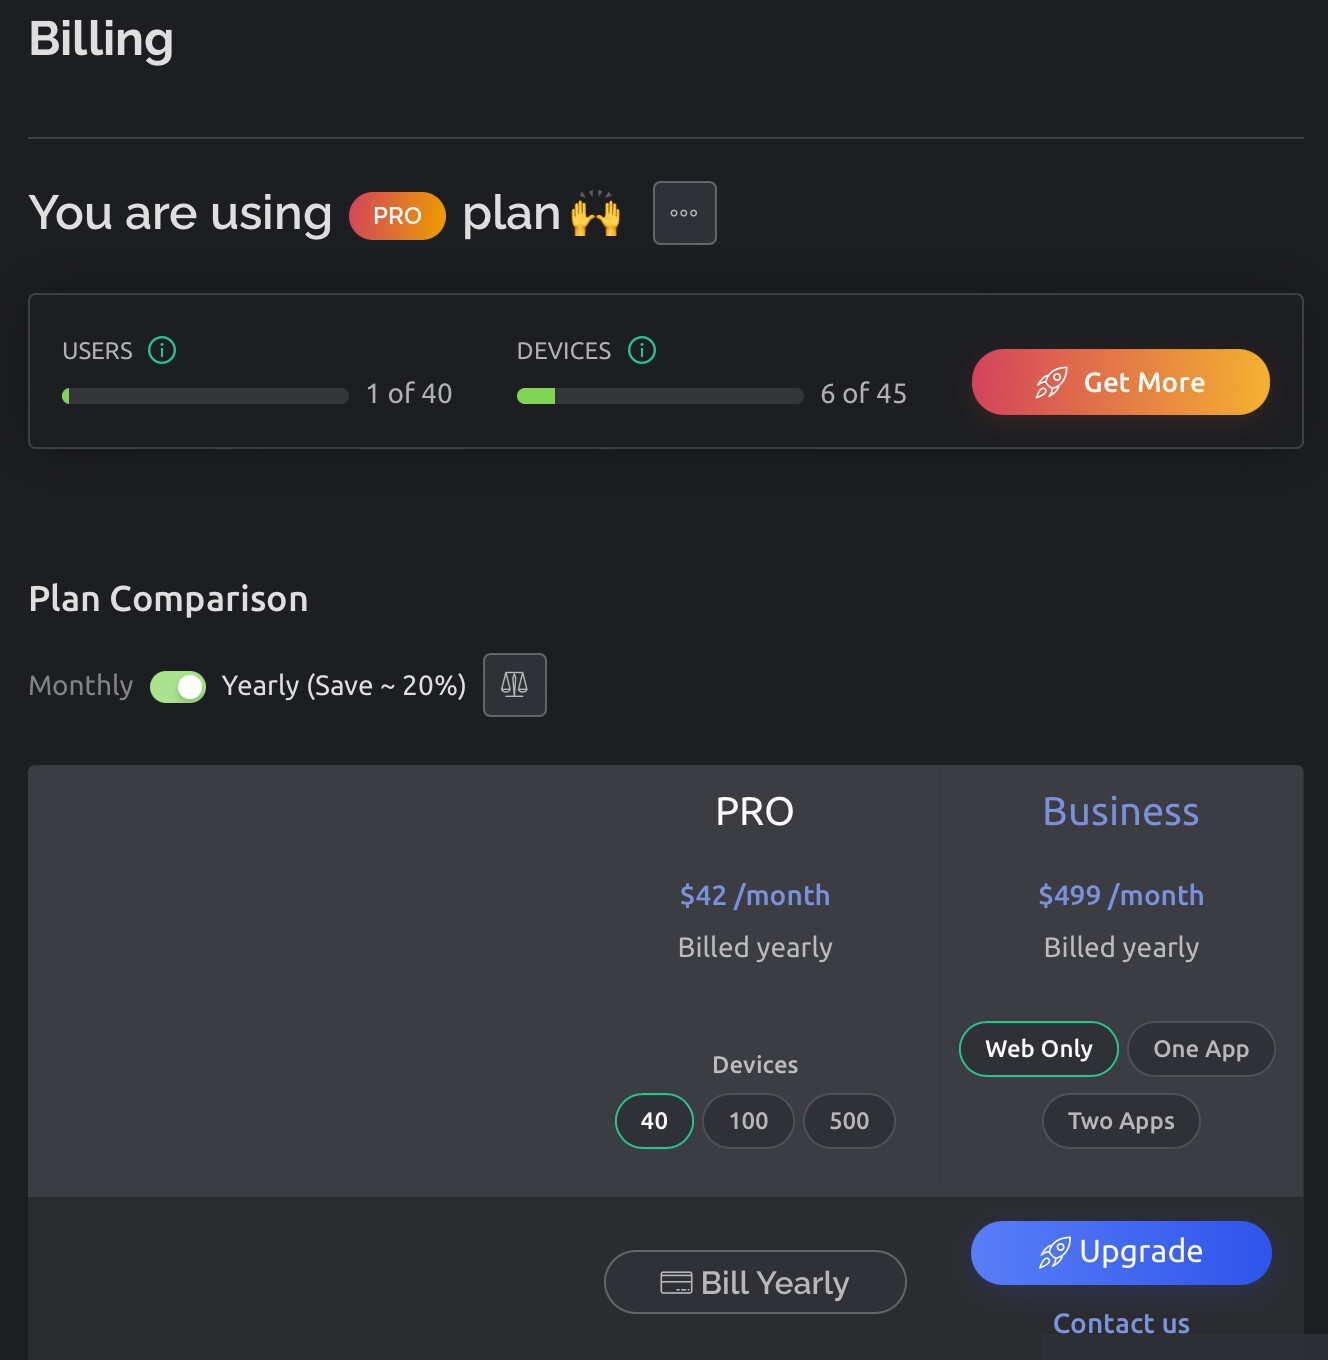Click the rocket icon on Get More button
This screenshot has width=1328, height=1360.
pos(1052,382)
